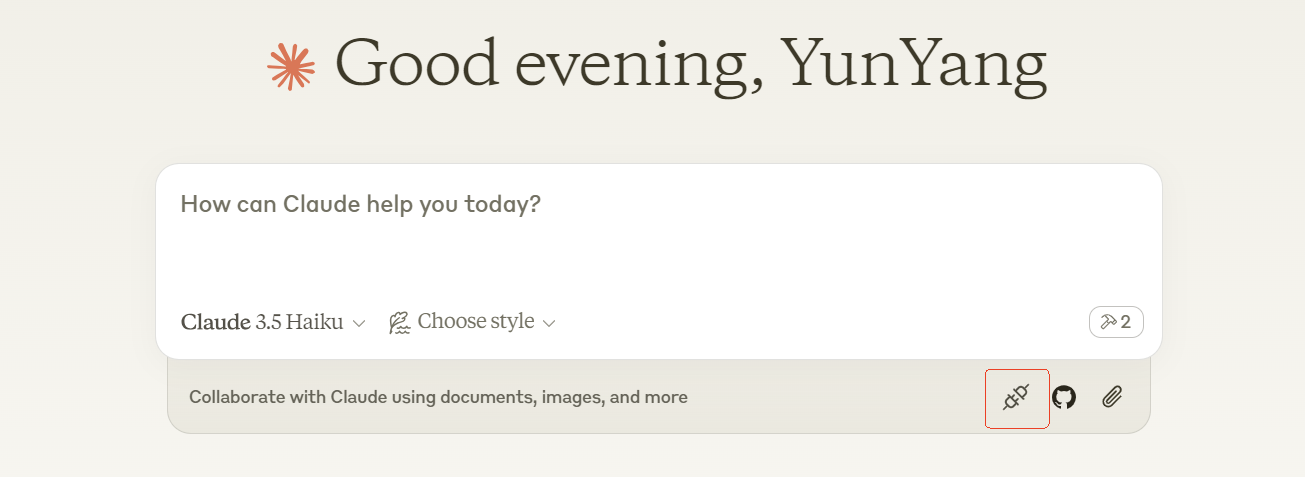The width and height of the screenshot is (1305, 477).
Task: Click the GitHub icon
Action: point(1064,397)
